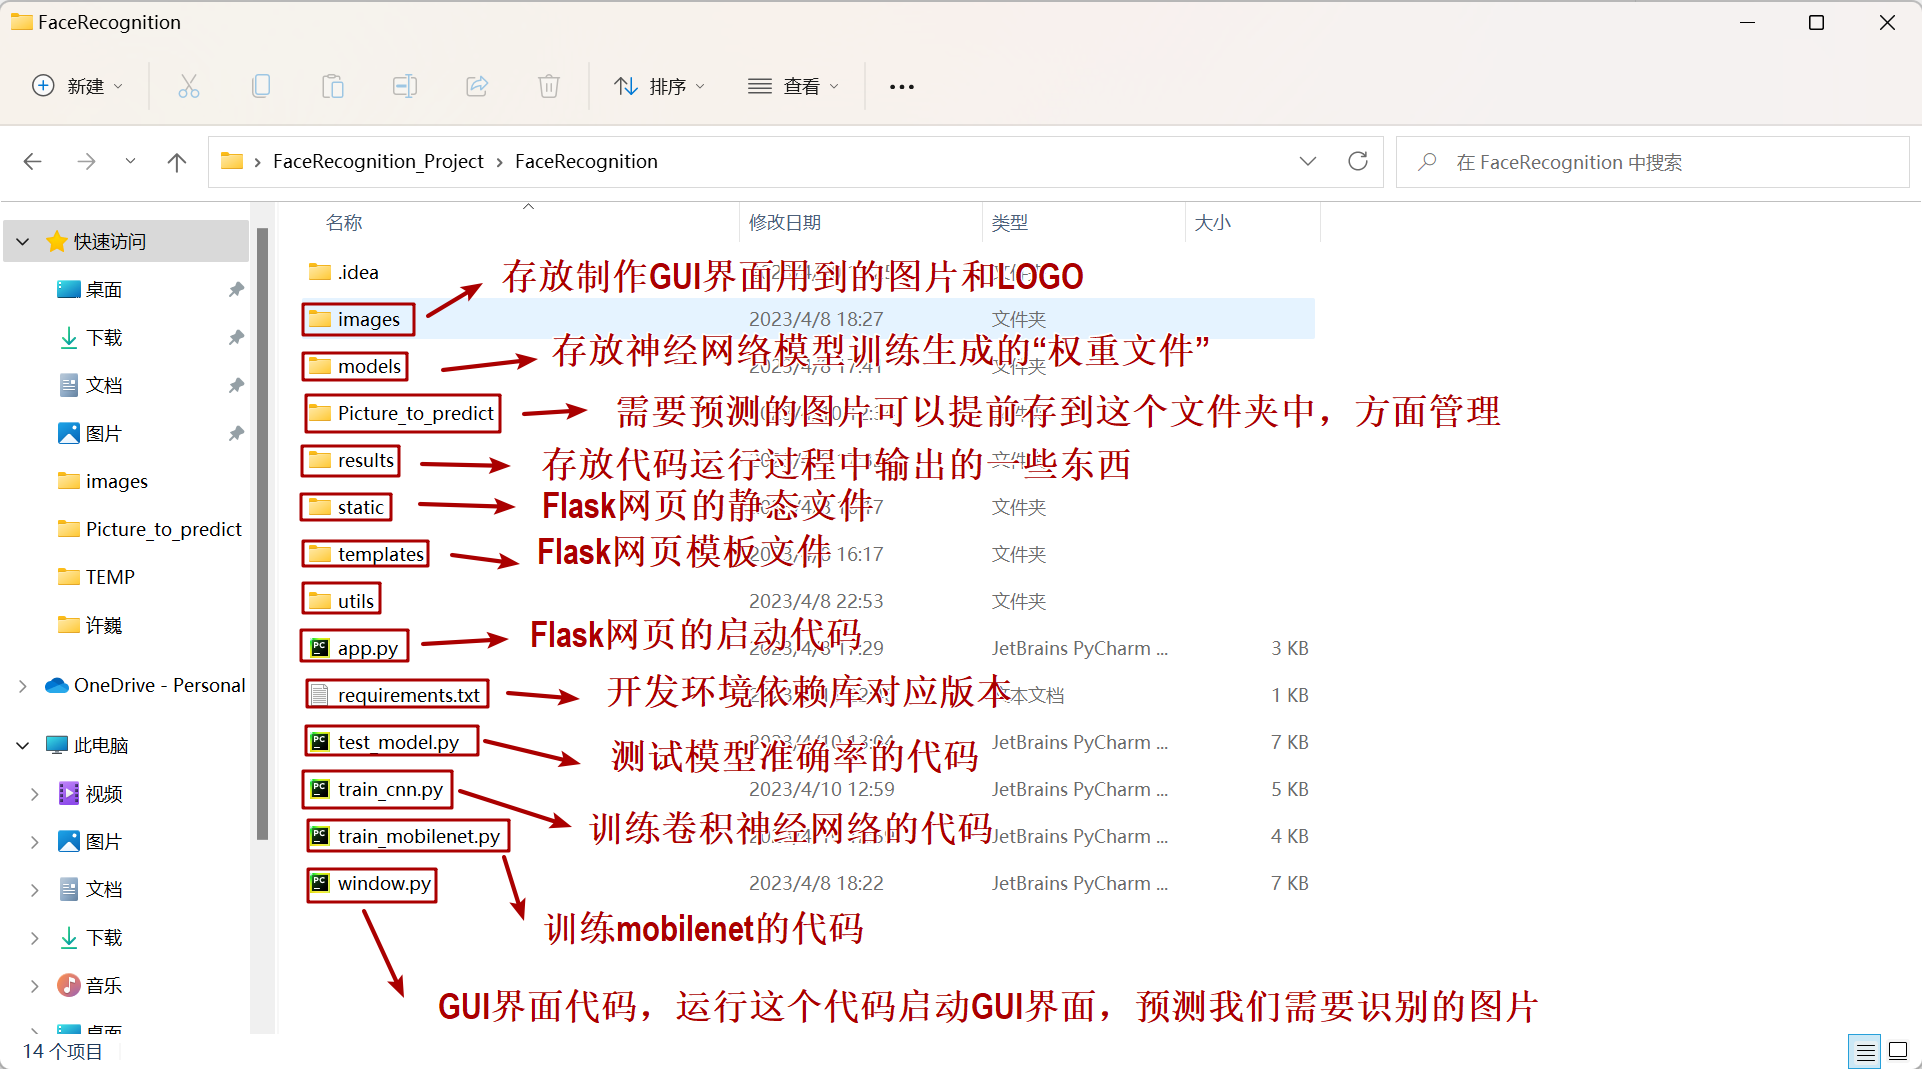
Task: Expand the OneDrive - Personal node
Action: tap(23, 685)
